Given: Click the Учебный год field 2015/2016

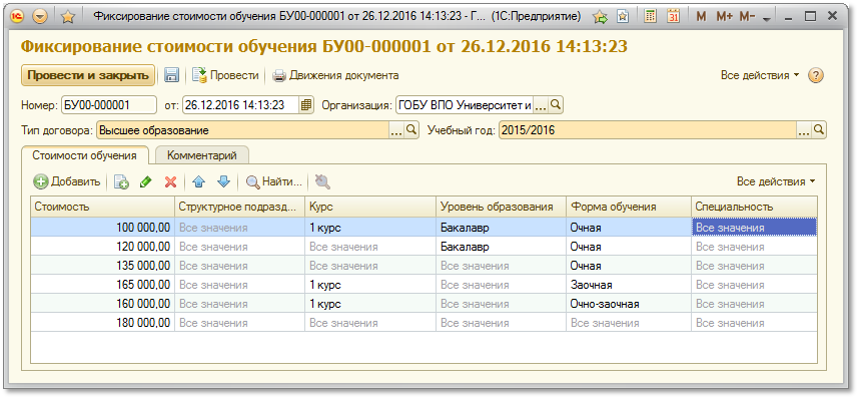Looking at the screenshot, I should pyautogui.click(x=648, y=131).
